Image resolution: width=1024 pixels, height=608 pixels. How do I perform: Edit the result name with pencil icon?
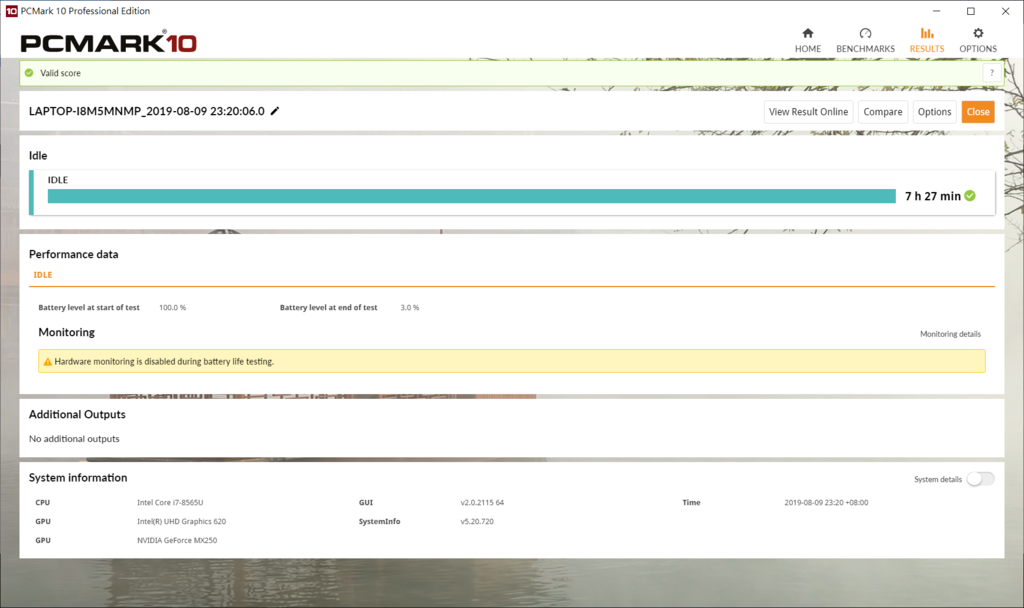point(275,111)
